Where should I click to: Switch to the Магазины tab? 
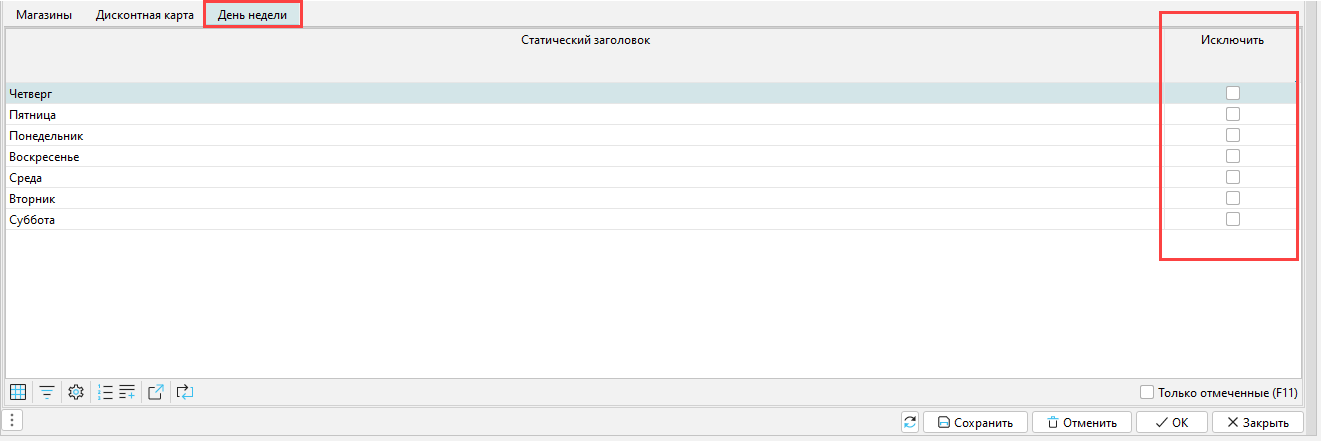[44, 16]
